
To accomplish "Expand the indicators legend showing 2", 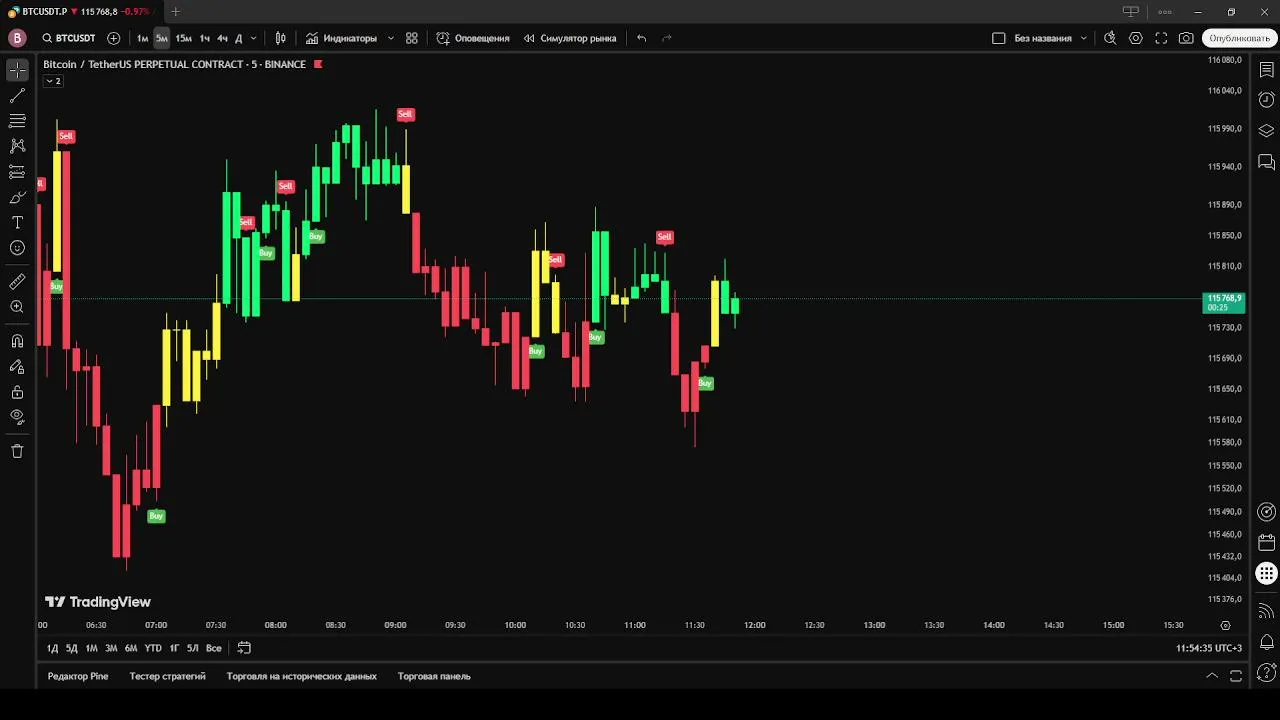I will 53,81.
